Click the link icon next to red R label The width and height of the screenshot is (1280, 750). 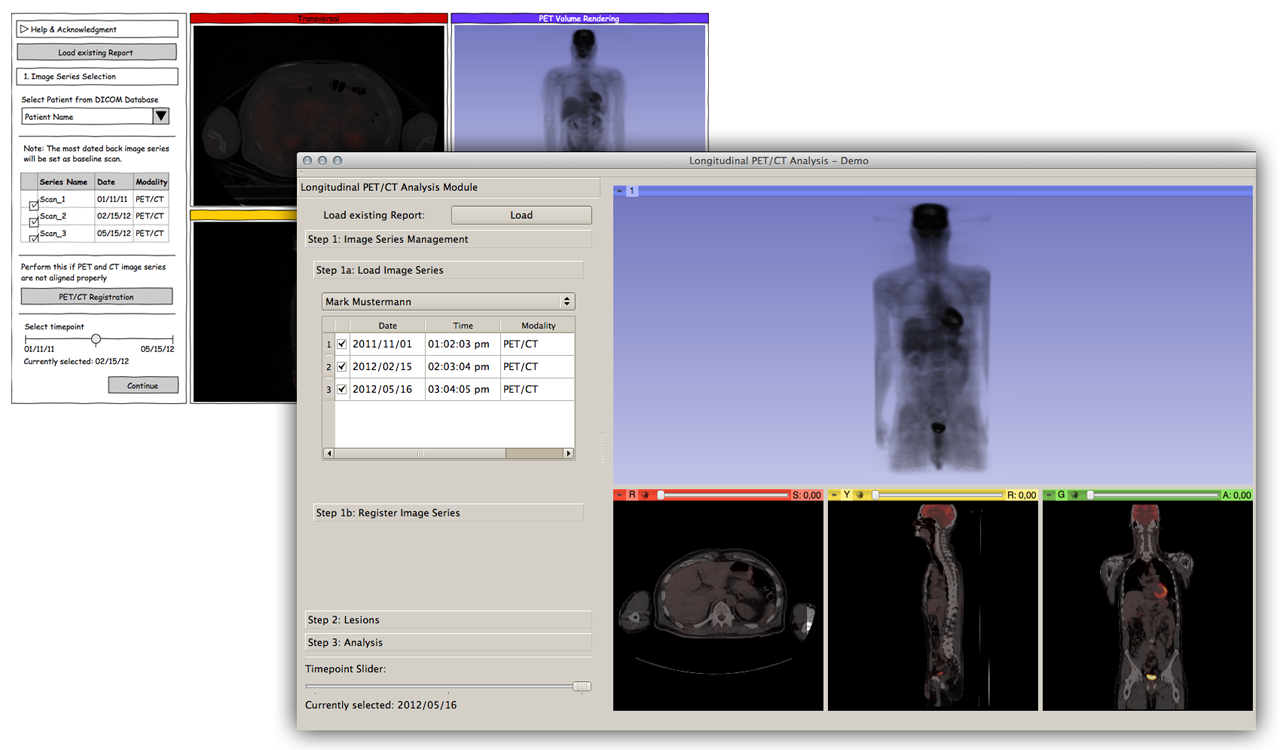coord(645,495)
